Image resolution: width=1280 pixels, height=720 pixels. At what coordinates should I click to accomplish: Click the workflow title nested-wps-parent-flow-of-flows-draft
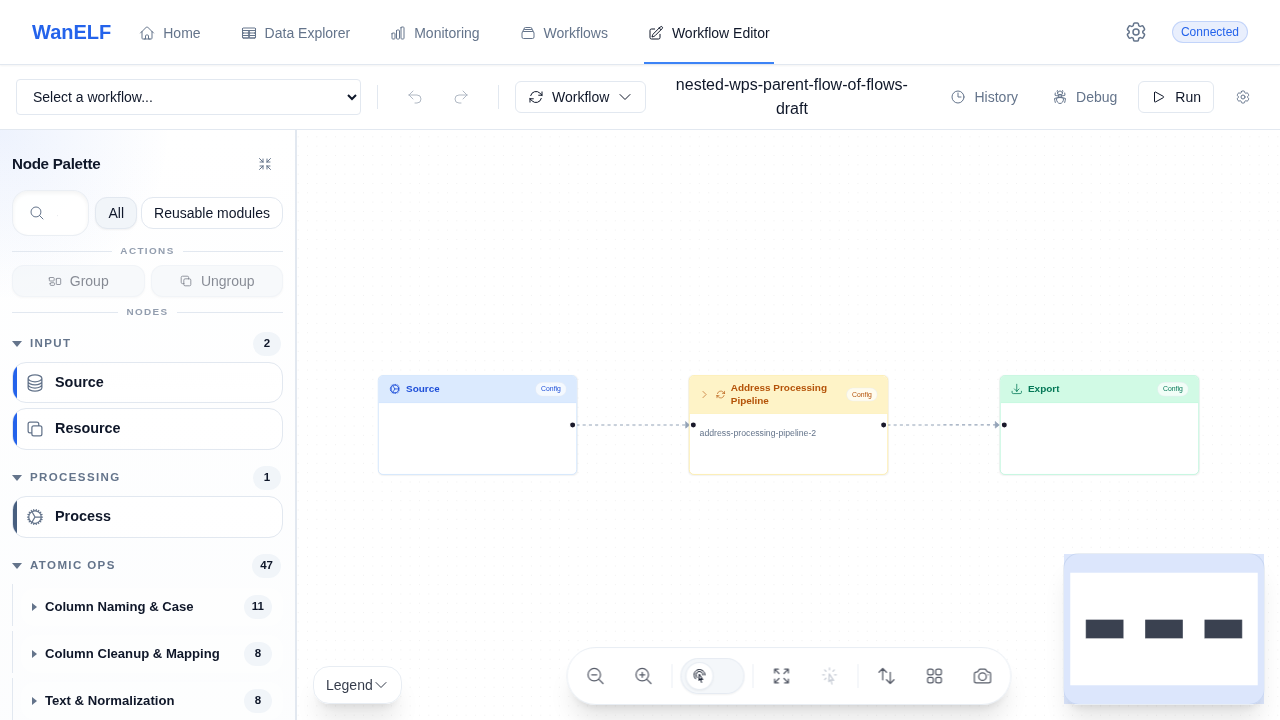pyautogui.click(x=792, y=96)
